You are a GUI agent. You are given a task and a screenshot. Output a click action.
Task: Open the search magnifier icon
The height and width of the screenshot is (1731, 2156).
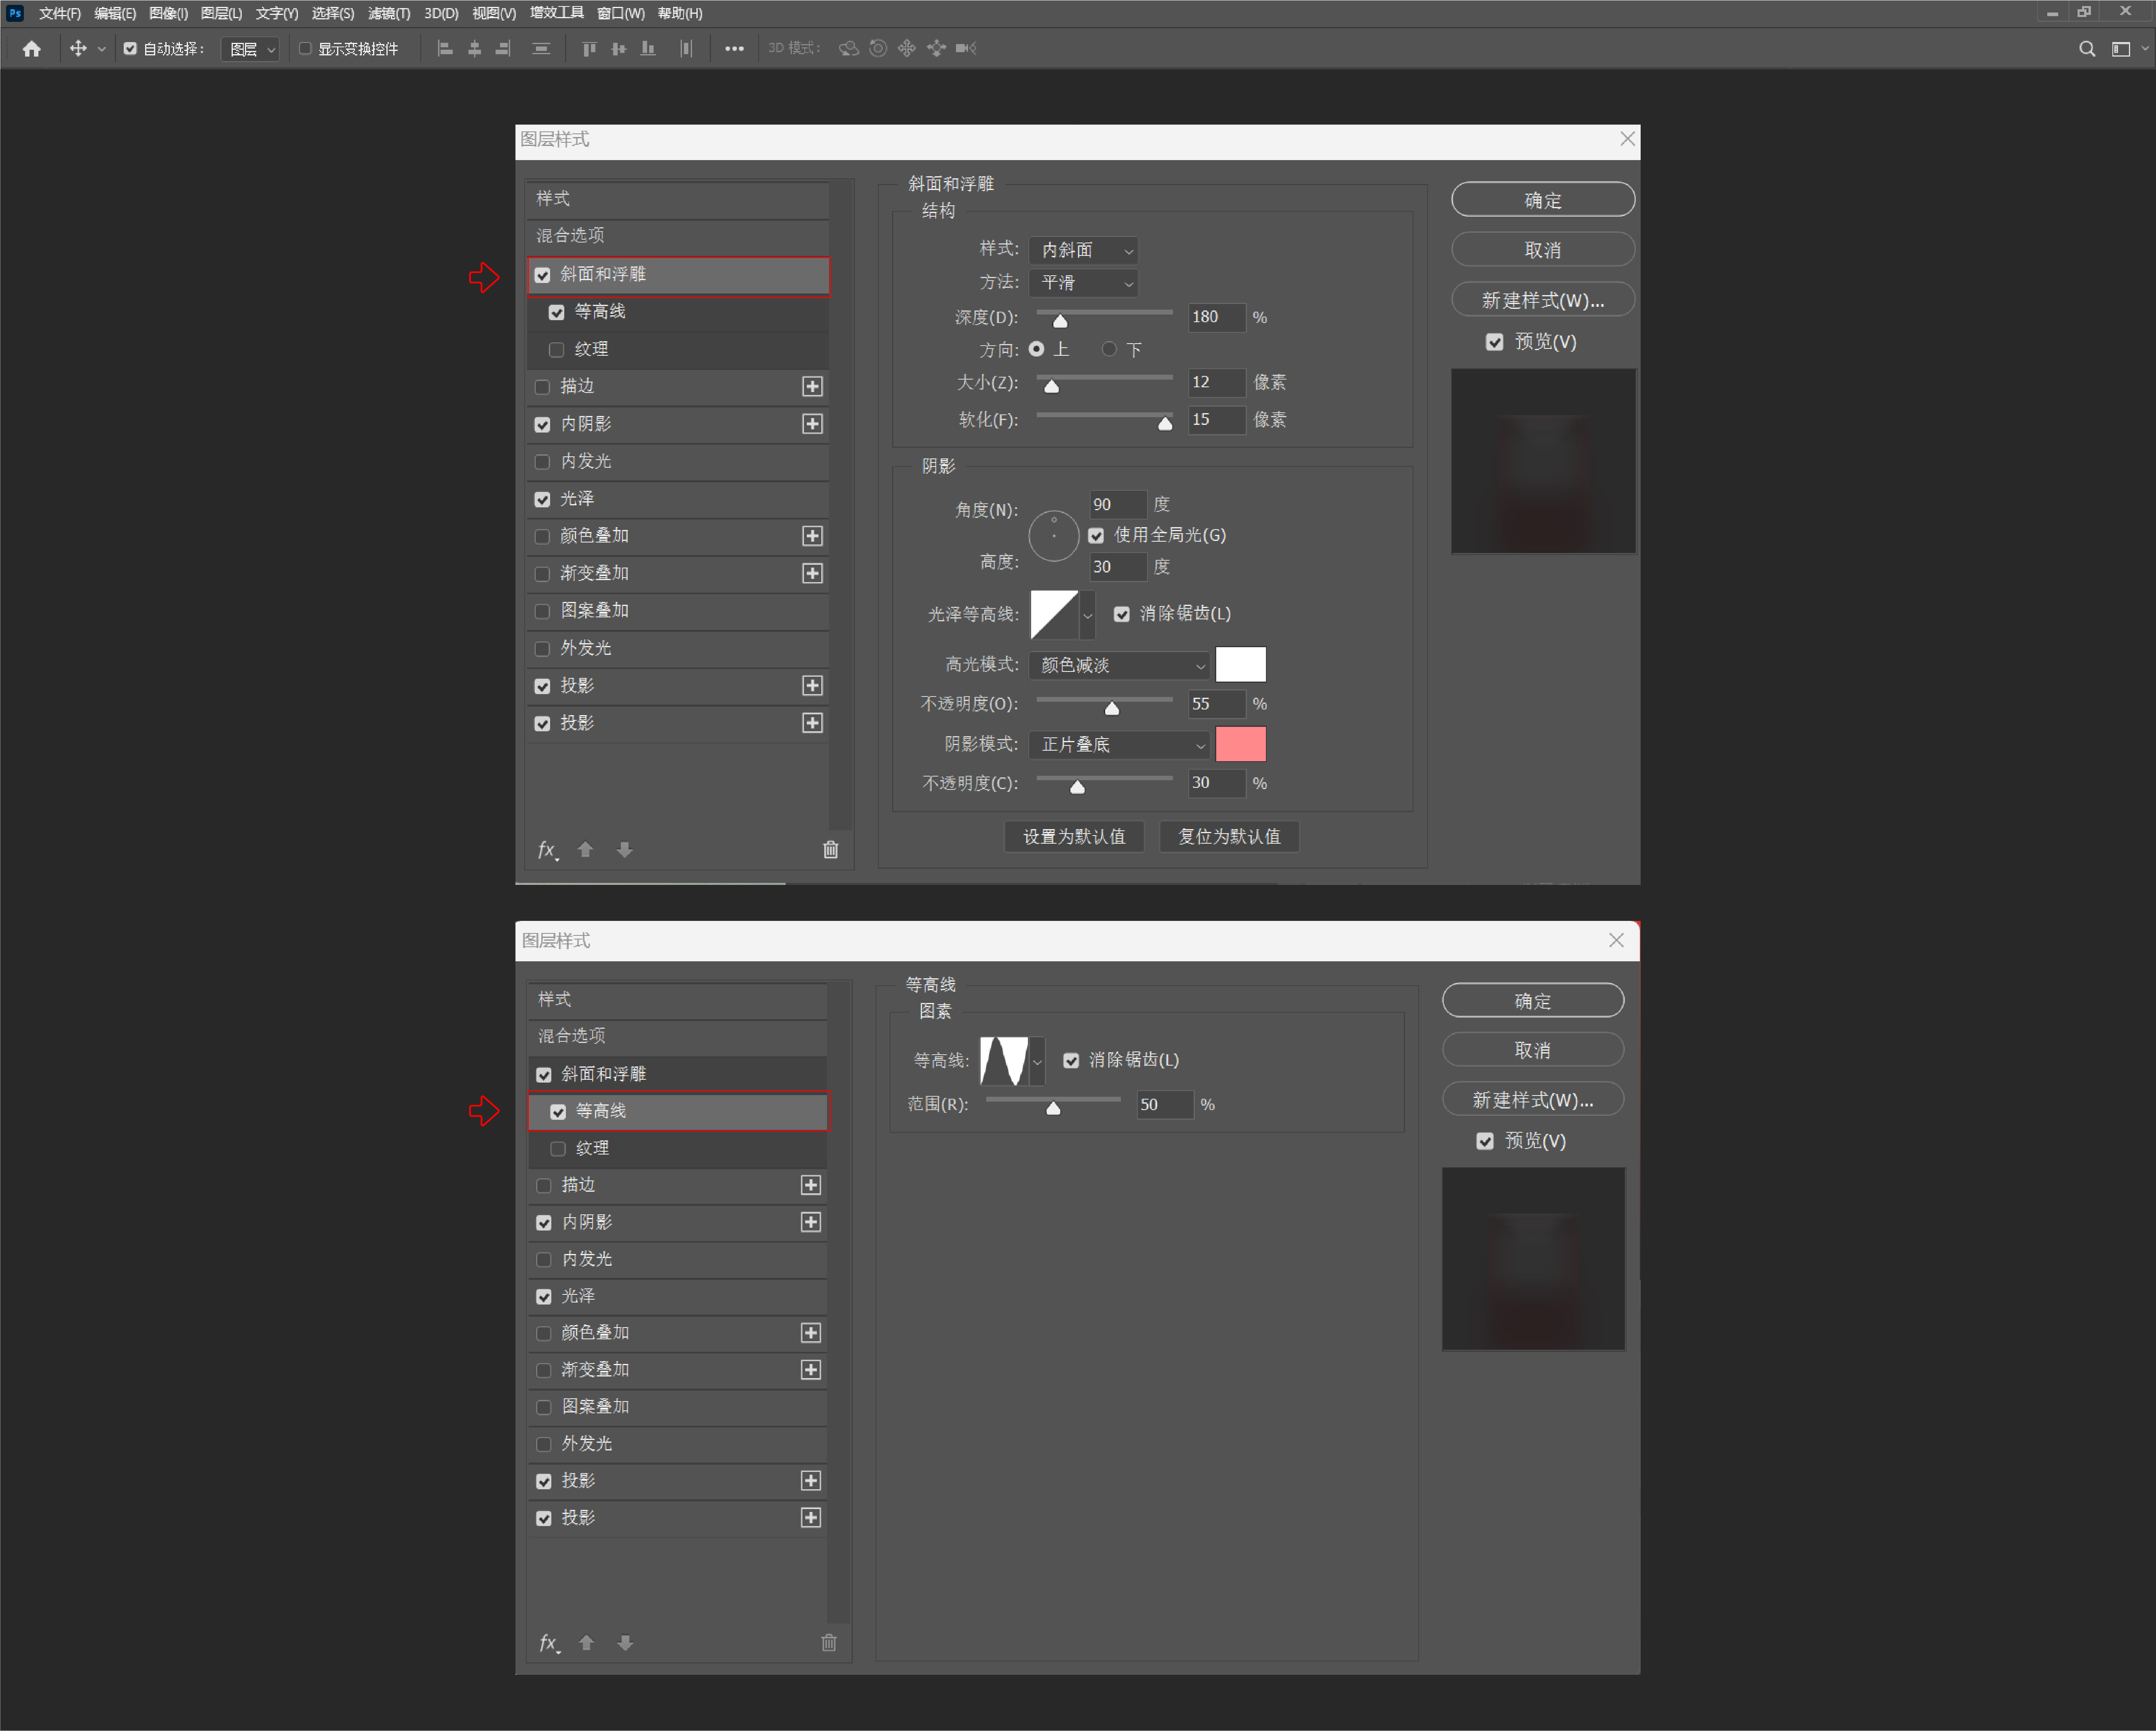2087,49
